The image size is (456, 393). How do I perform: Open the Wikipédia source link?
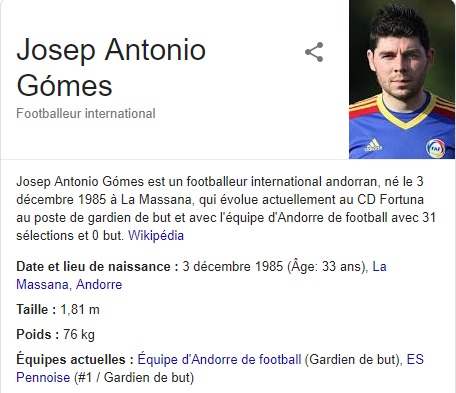tap(156, 235)
